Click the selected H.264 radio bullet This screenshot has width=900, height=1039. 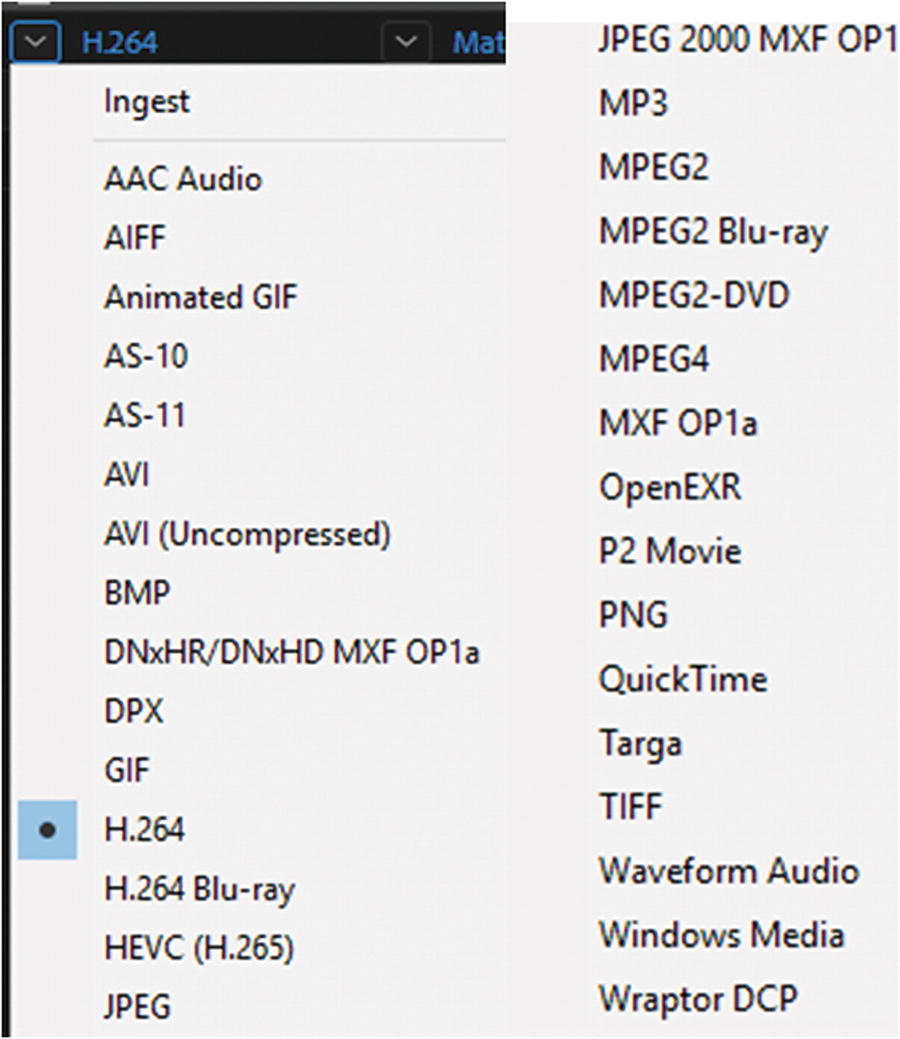47,830
